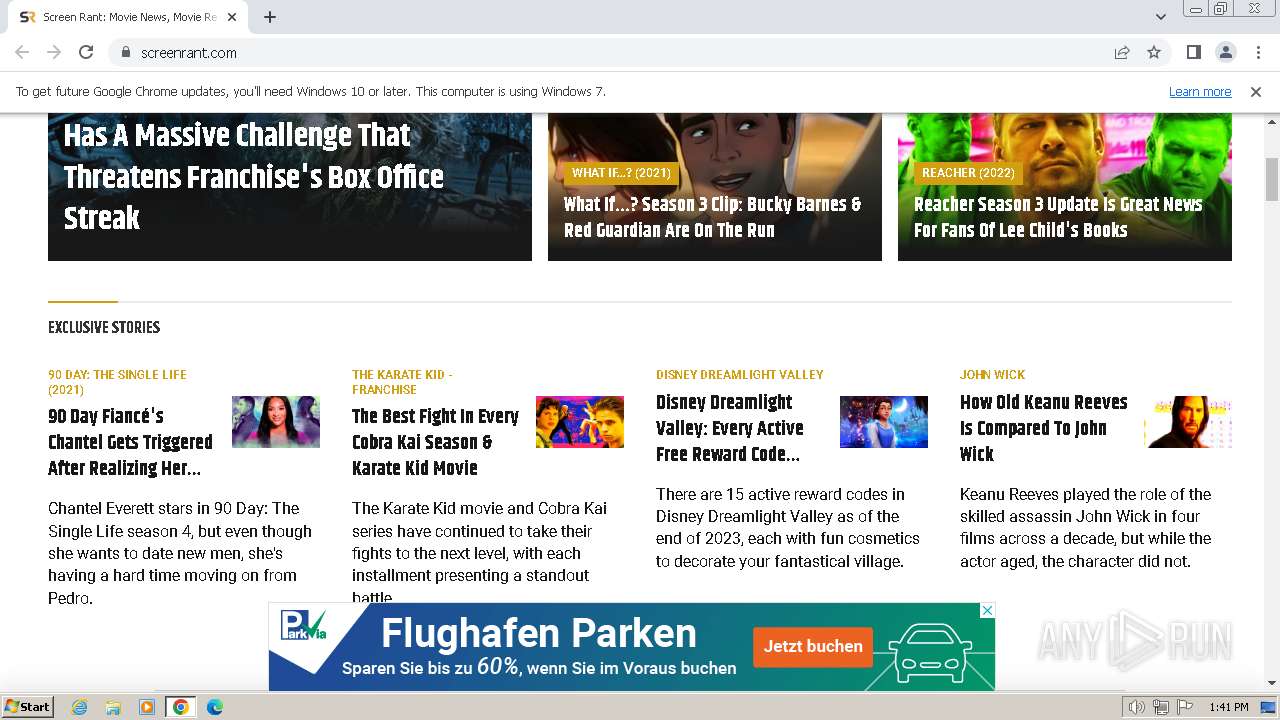Open the DISNEY DREAMLIGHT VALLEY tag

(740, 375)
